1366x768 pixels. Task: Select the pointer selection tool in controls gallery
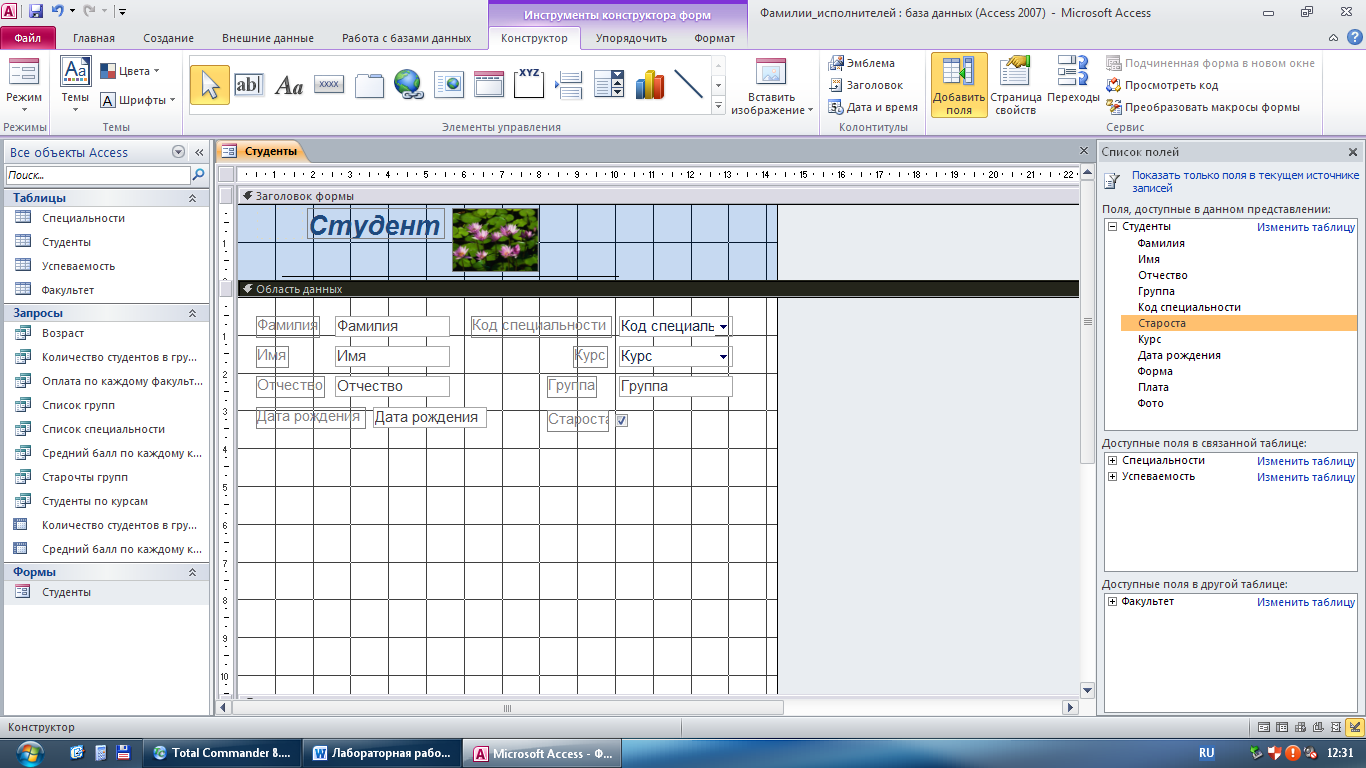pos(209,85)
